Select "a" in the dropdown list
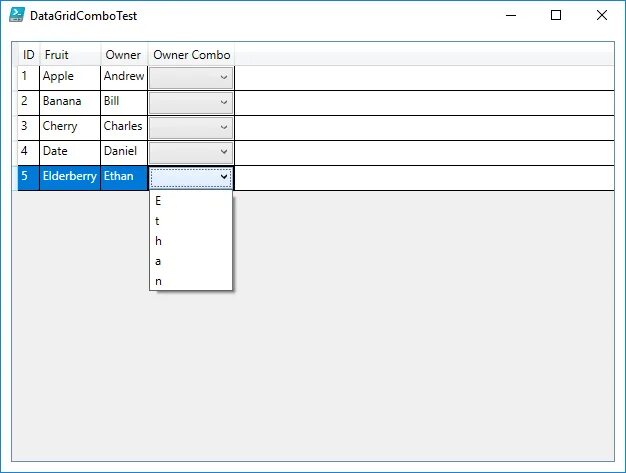The image size is (626, 473). [x=191, y=261]
